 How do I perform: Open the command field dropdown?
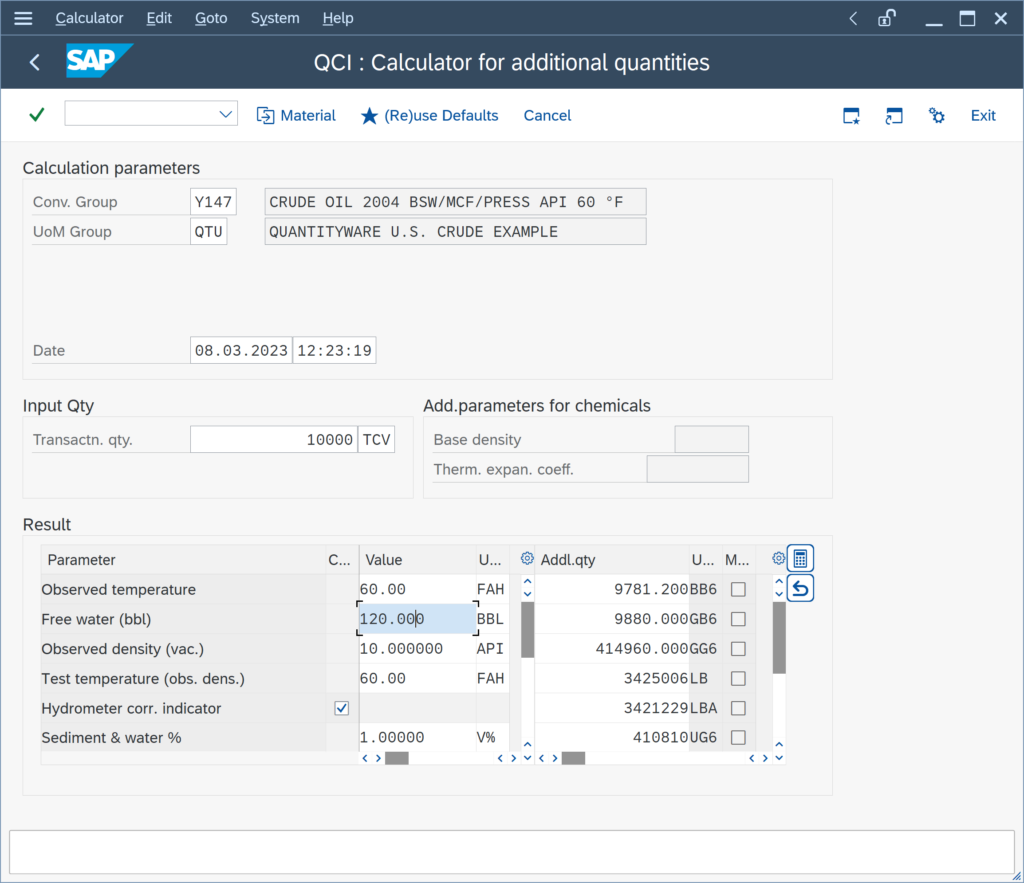225,114
